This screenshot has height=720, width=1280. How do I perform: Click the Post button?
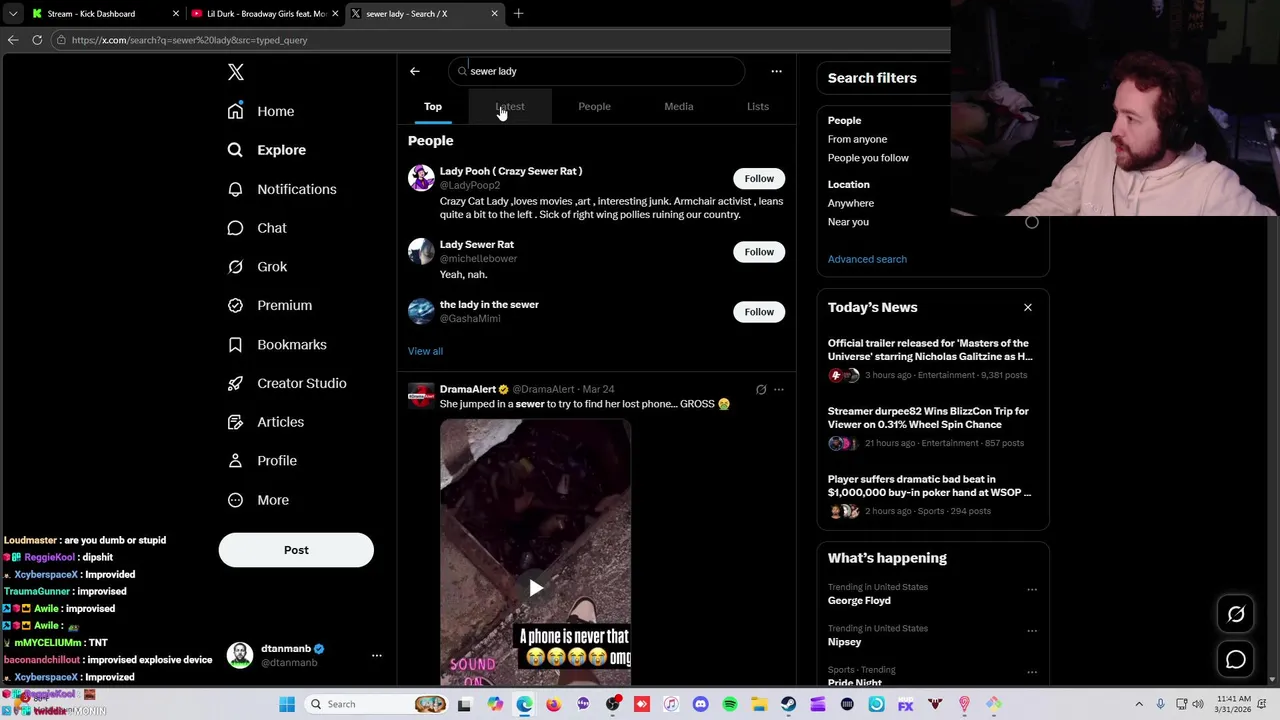pos(296,550)
